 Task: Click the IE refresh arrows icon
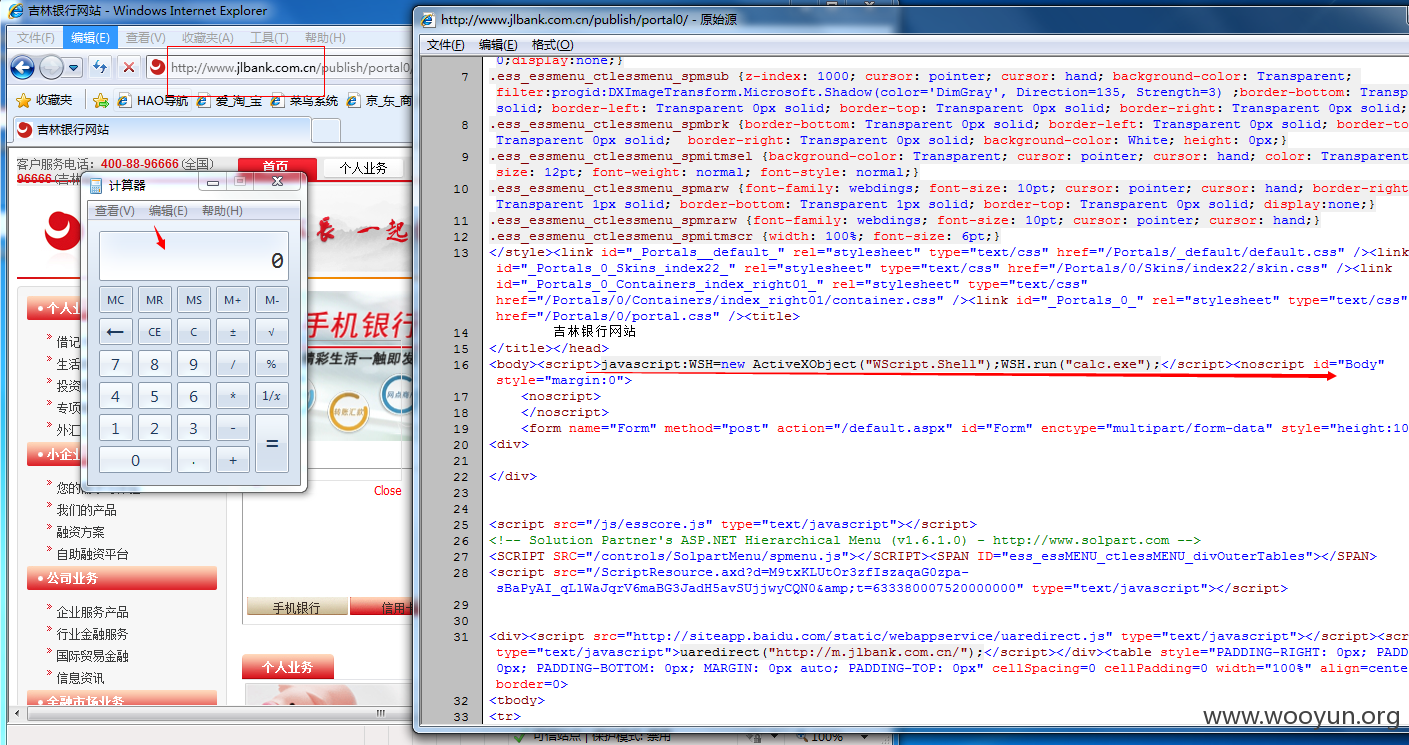[x=100, y=67]
